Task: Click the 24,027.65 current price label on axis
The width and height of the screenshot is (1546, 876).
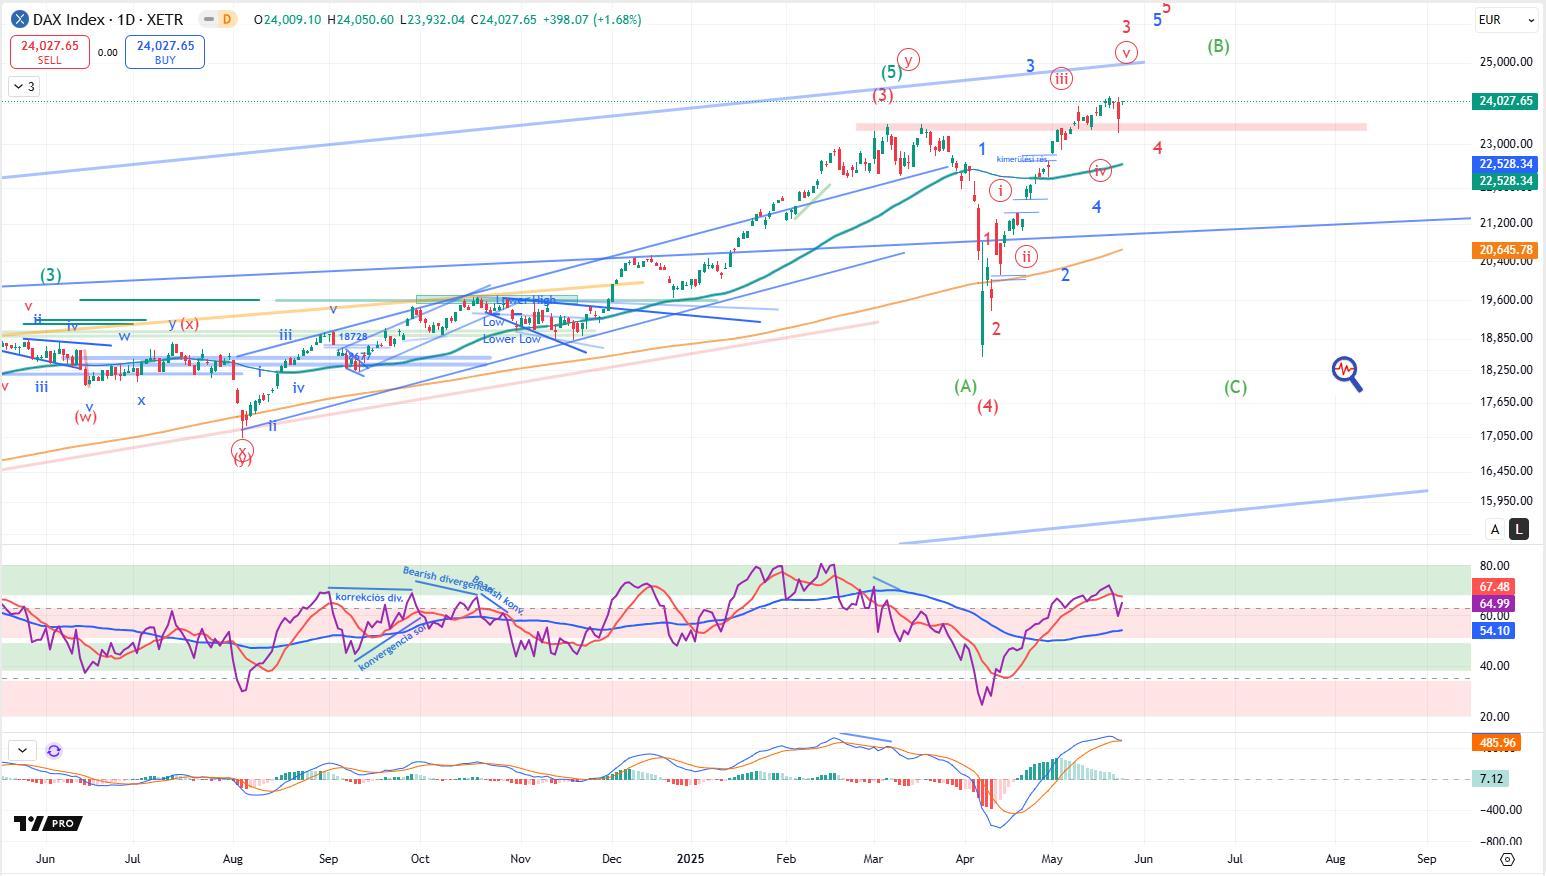Action: (1505, 101)
